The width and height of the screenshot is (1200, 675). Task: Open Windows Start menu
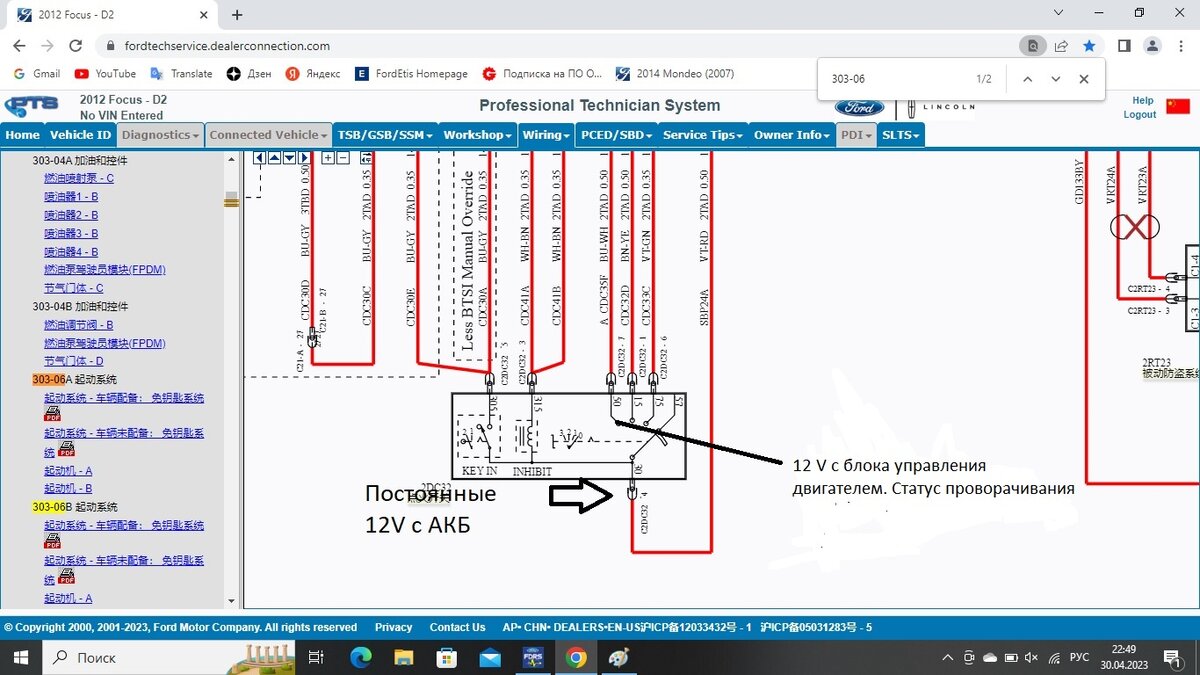click(22, 657)
